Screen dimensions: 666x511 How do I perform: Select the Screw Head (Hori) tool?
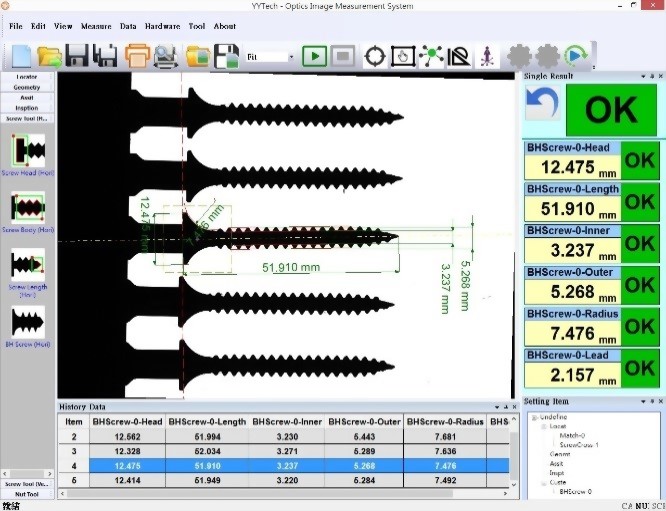(27, 151)
